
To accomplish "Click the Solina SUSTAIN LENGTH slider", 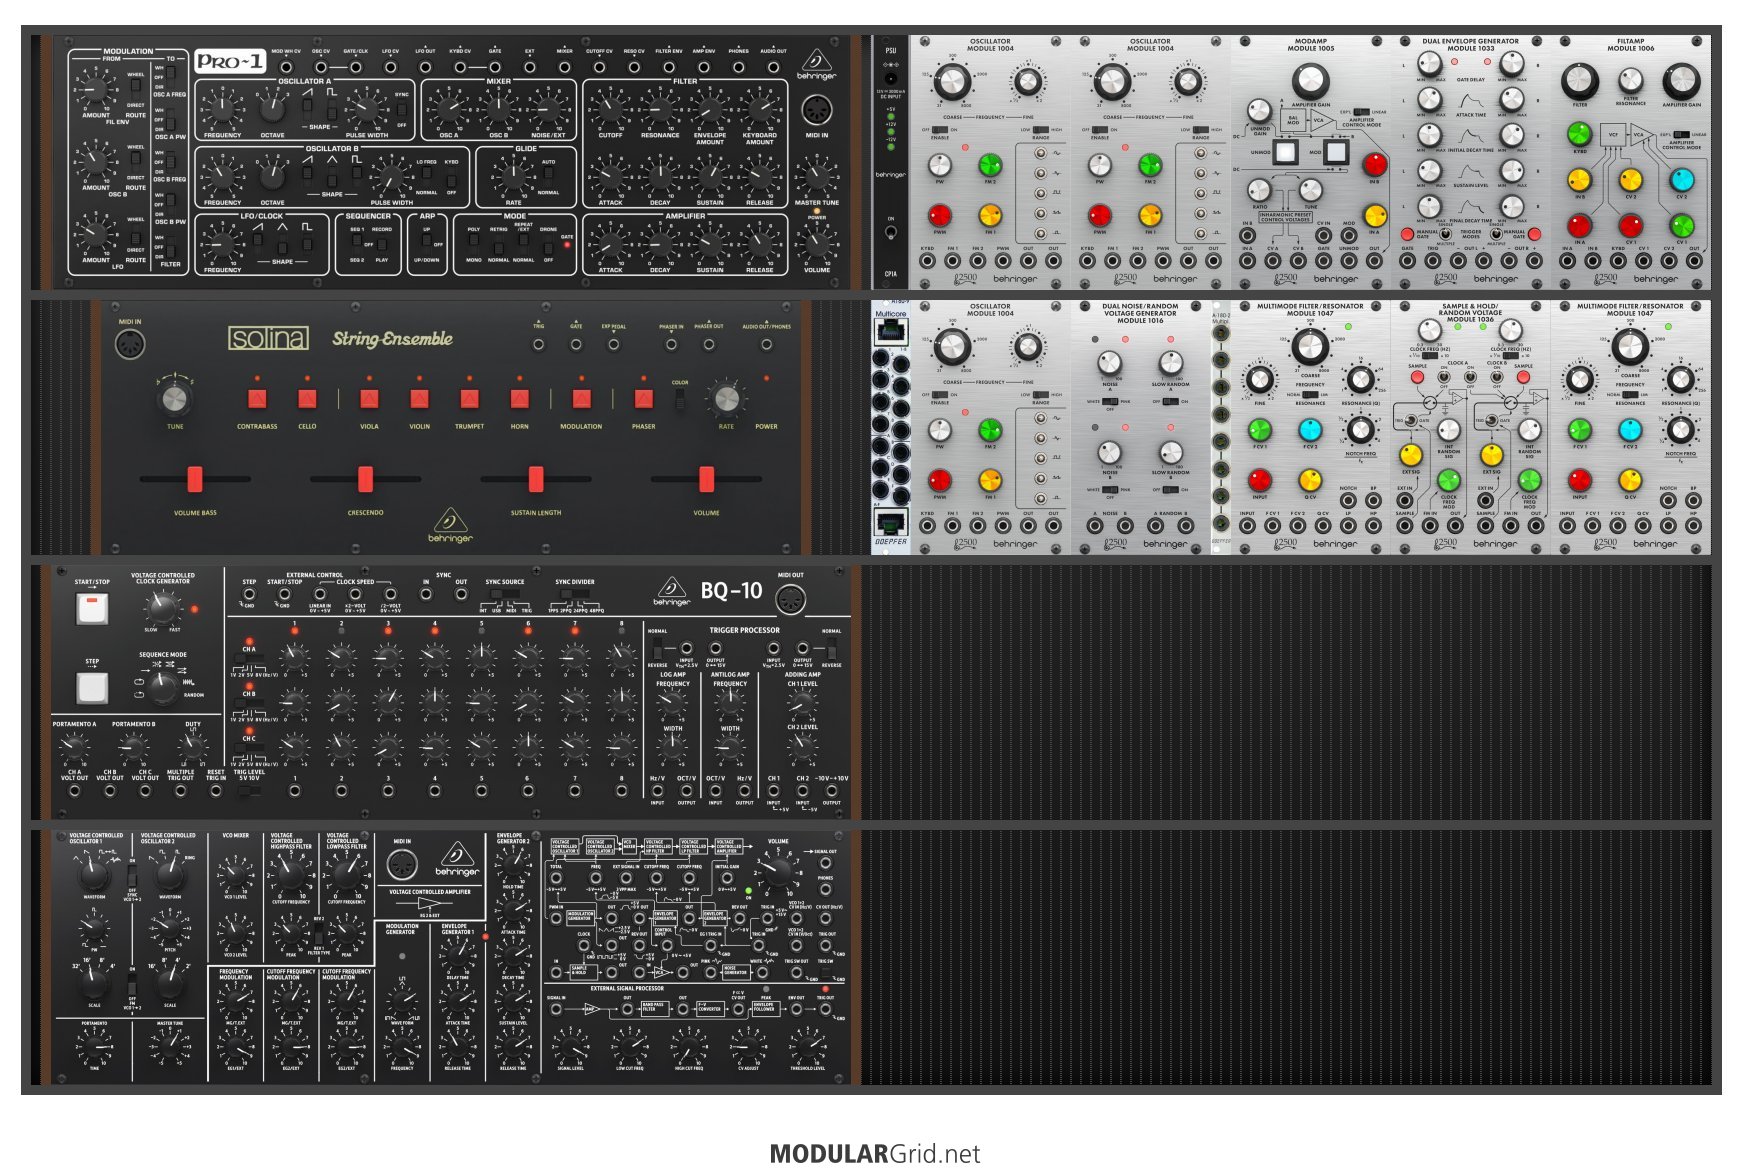I will point(536,479).
